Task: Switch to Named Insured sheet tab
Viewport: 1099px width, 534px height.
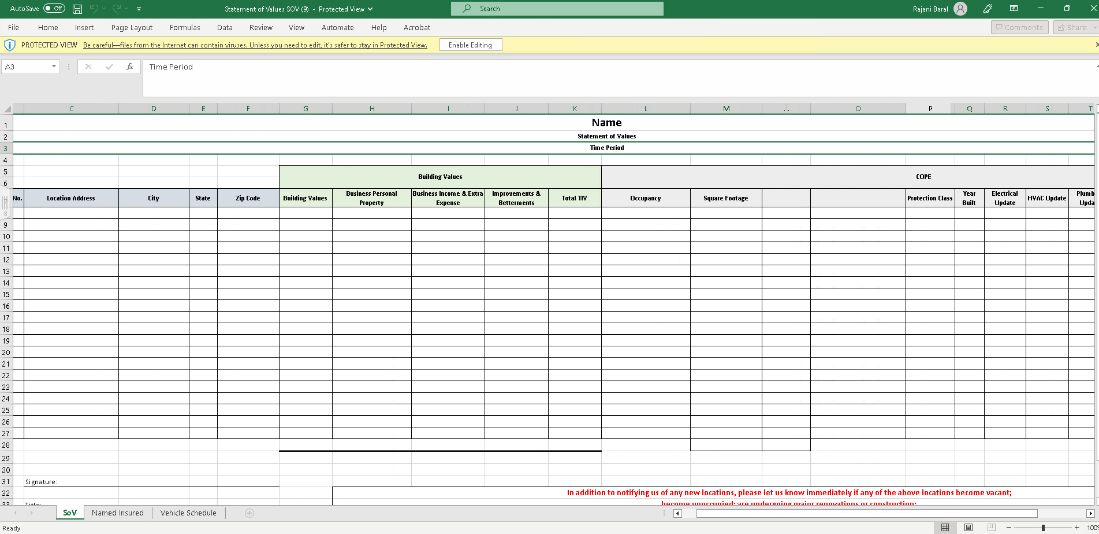Action: [117, 513]
